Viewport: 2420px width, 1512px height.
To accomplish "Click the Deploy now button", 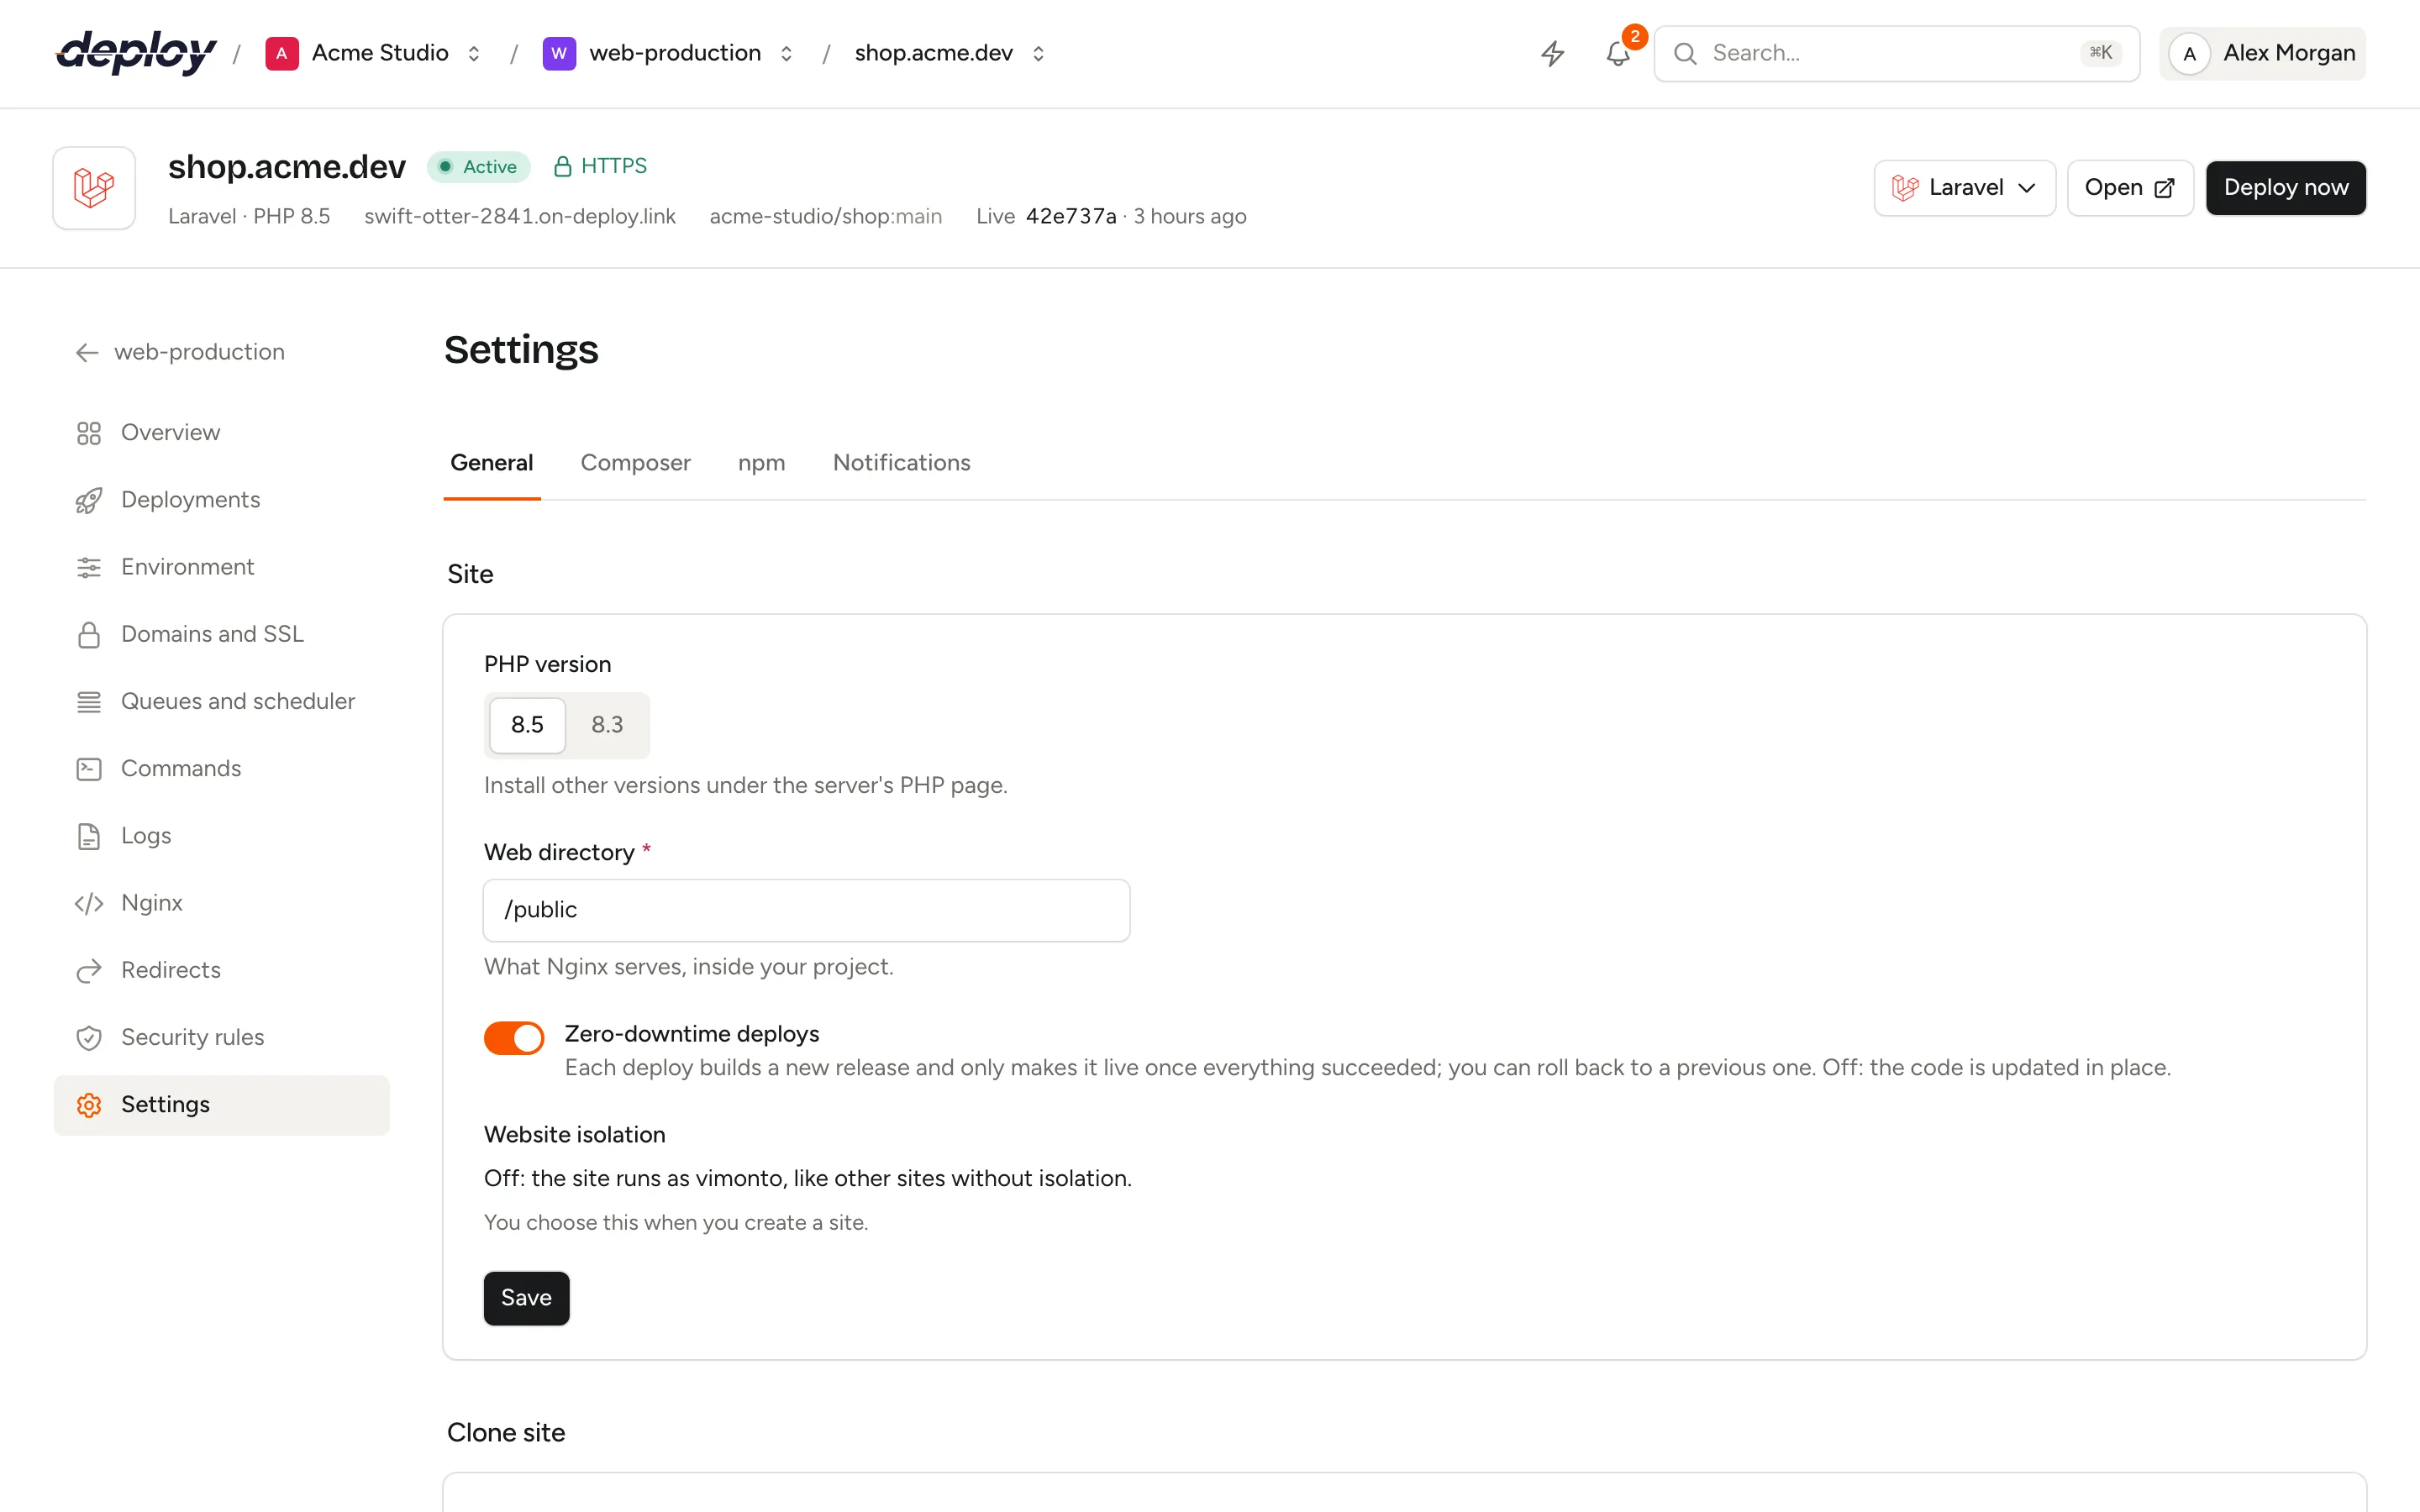I will [x=2286, y=188].
